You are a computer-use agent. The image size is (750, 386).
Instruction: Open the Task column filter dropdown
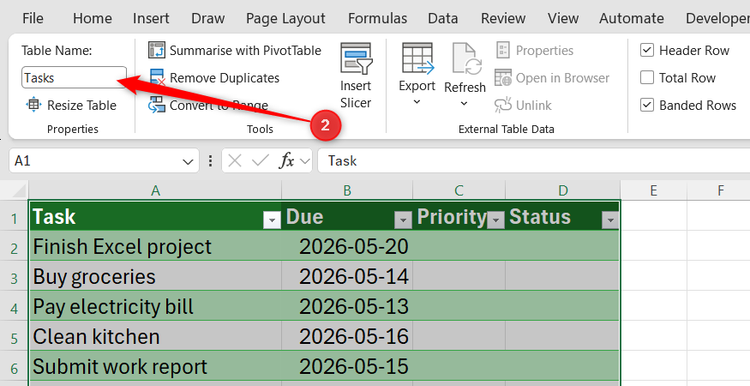pos(272,220)
